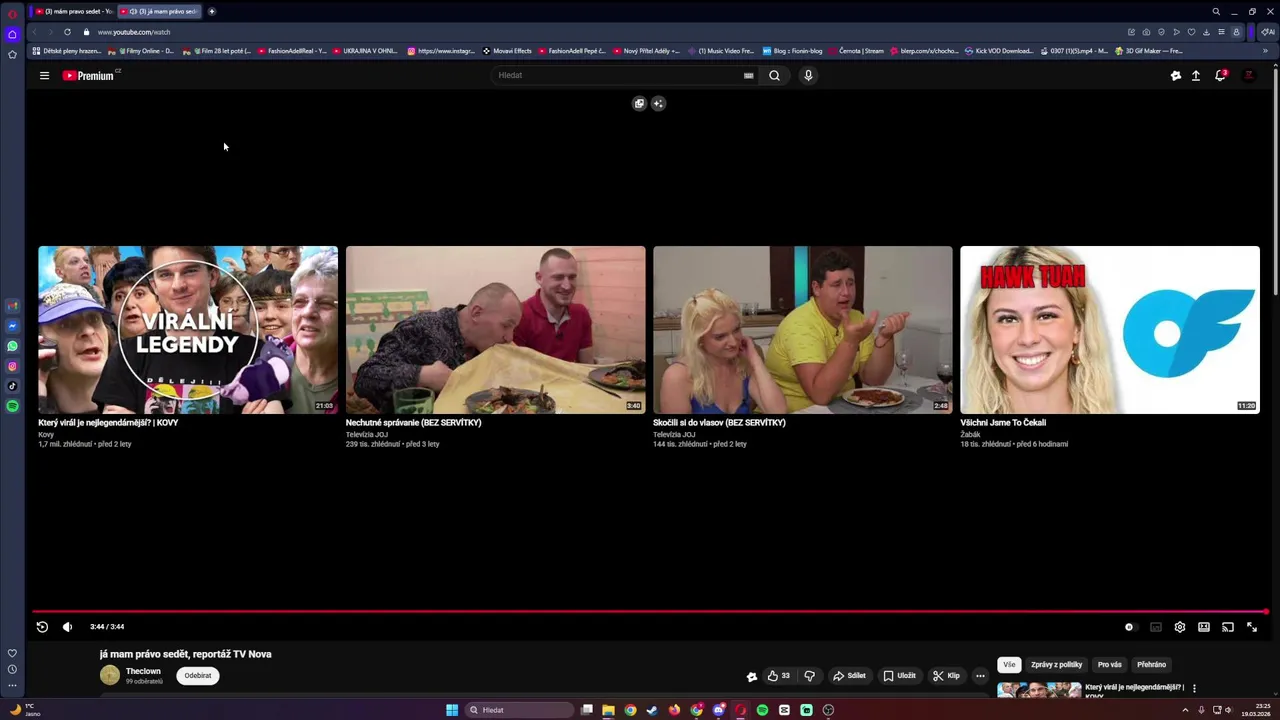Image resolution: width=1280 pixels, height=720 pixels.
Task: Open a new browser tab with the plus button
Action: pos(211,11)
